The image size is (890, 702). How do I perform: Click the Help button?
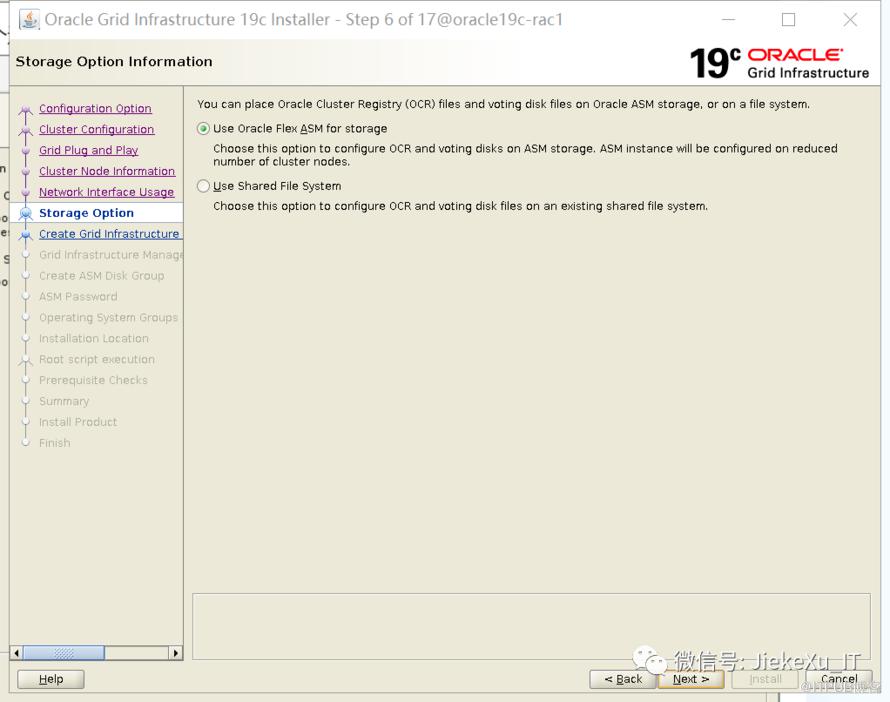pos(51,679)
